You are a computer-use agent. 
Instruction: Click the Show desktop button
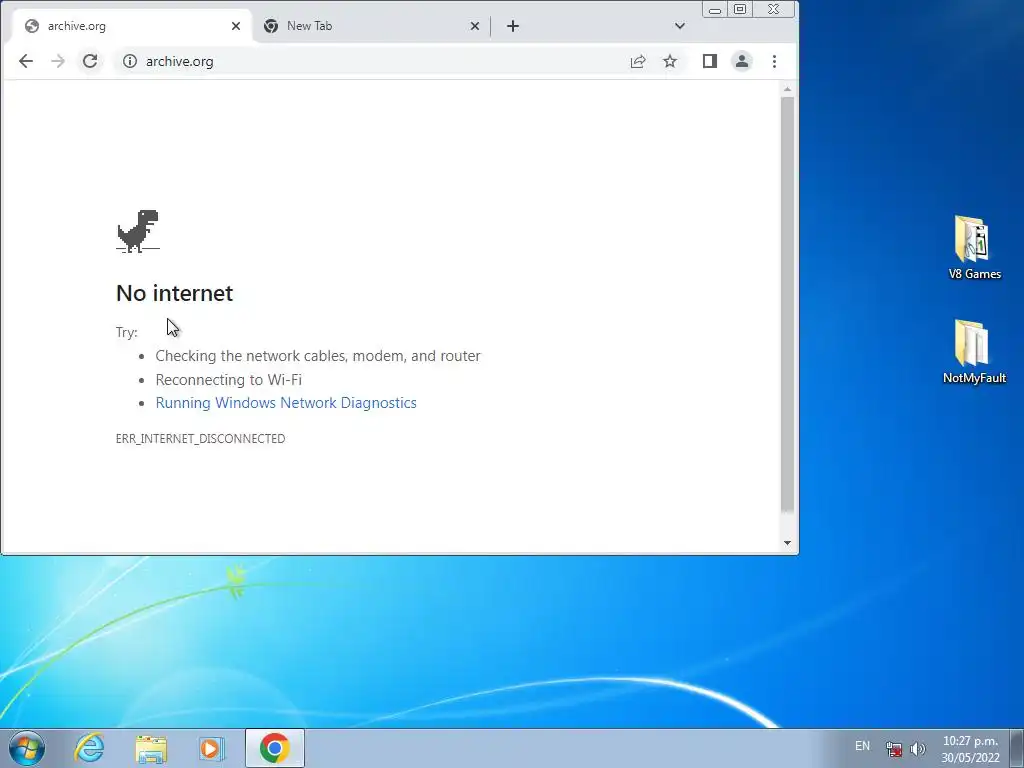pyautogui.click(x=1017, y=748)
